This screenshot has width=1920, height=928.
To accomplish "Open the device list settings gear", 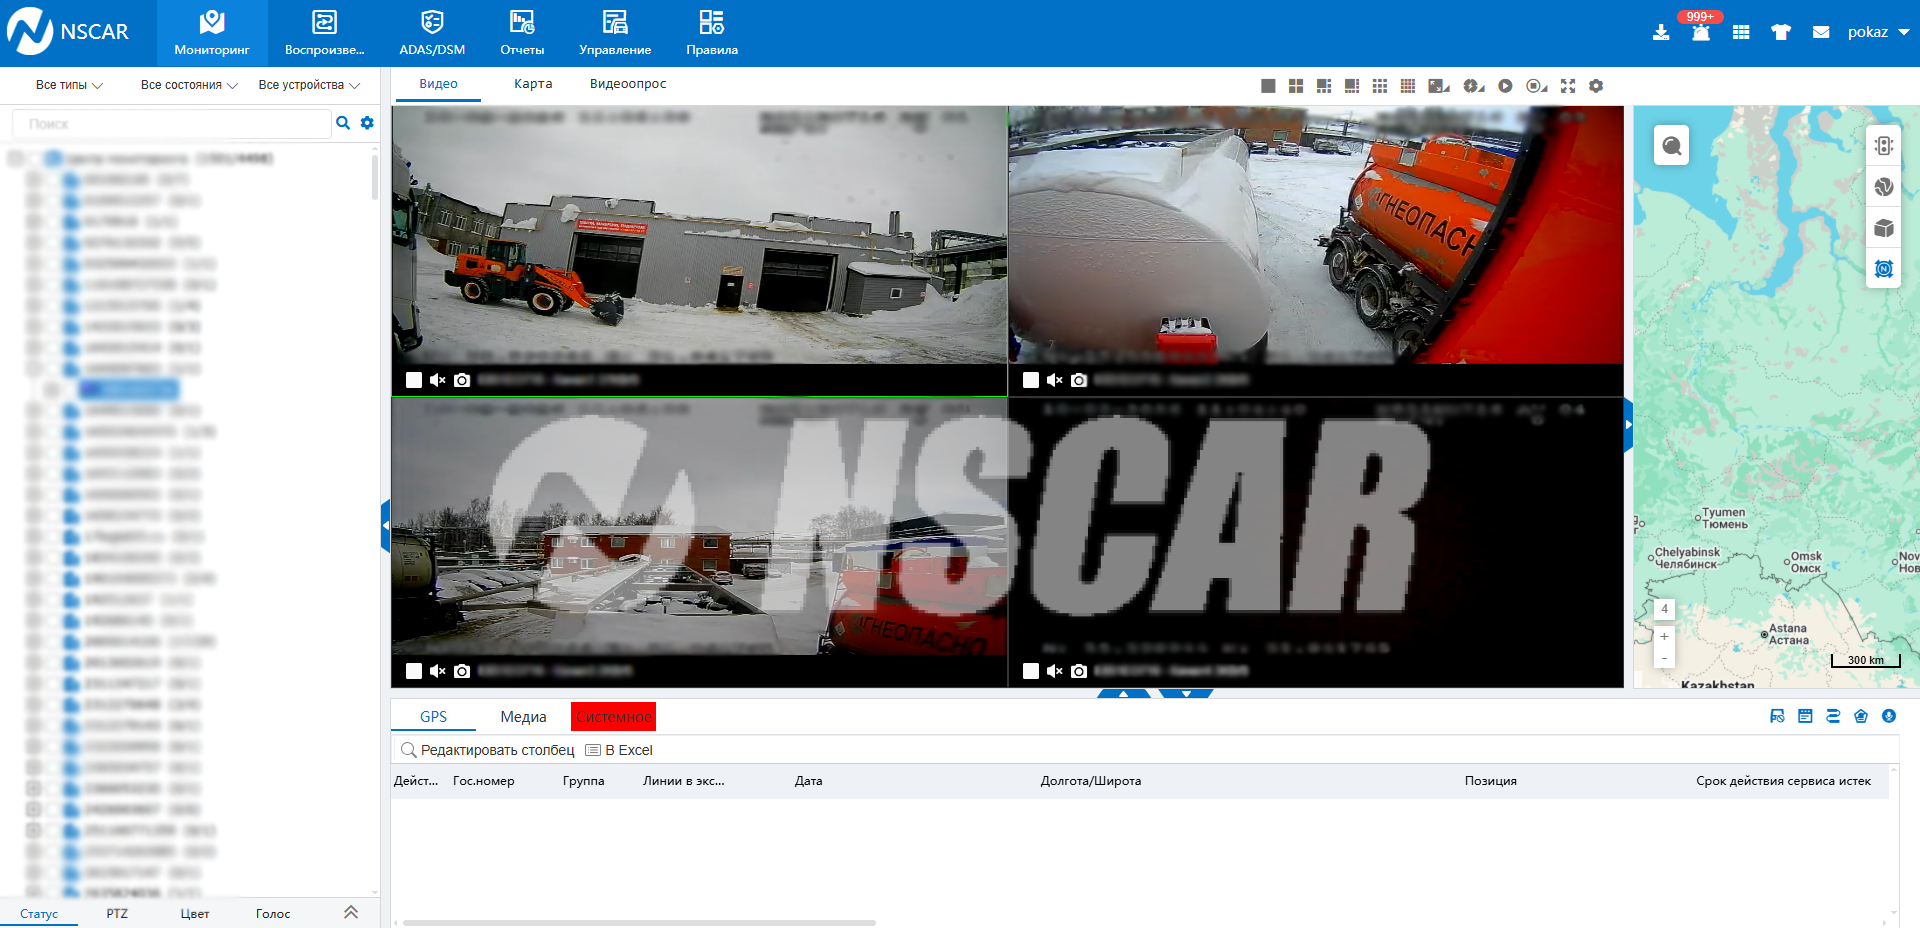I will 367,123.
